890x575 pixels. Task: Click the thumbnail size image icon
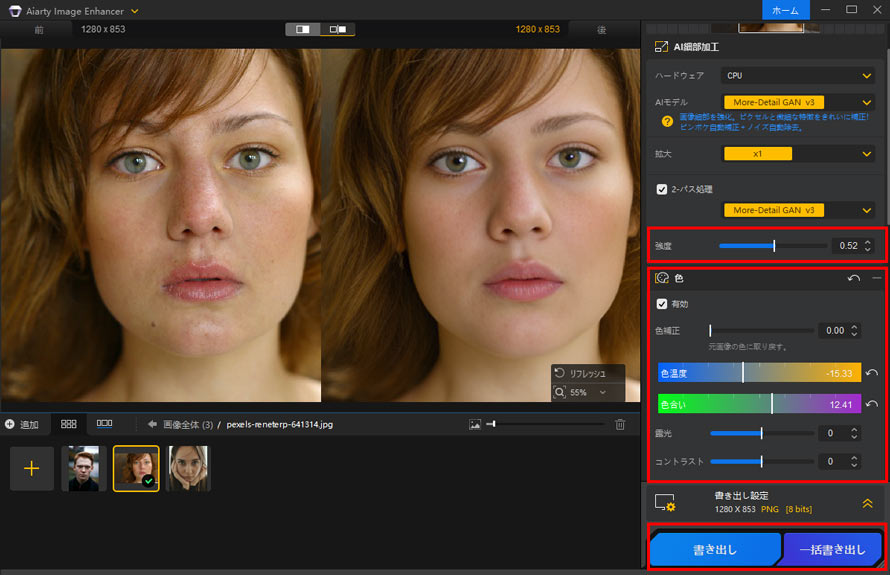pyautogui.click(x=475, y=424)
